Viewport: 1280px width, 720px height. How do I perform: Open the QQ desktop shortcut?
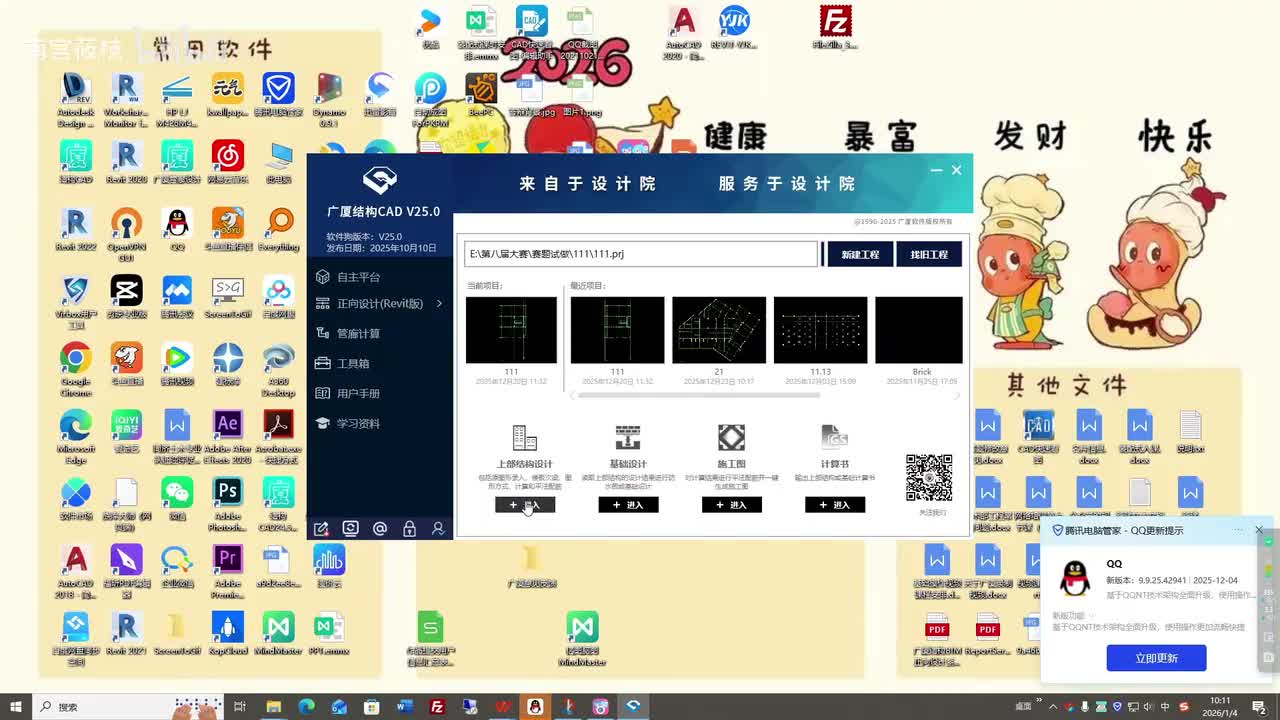pos(177,231)
